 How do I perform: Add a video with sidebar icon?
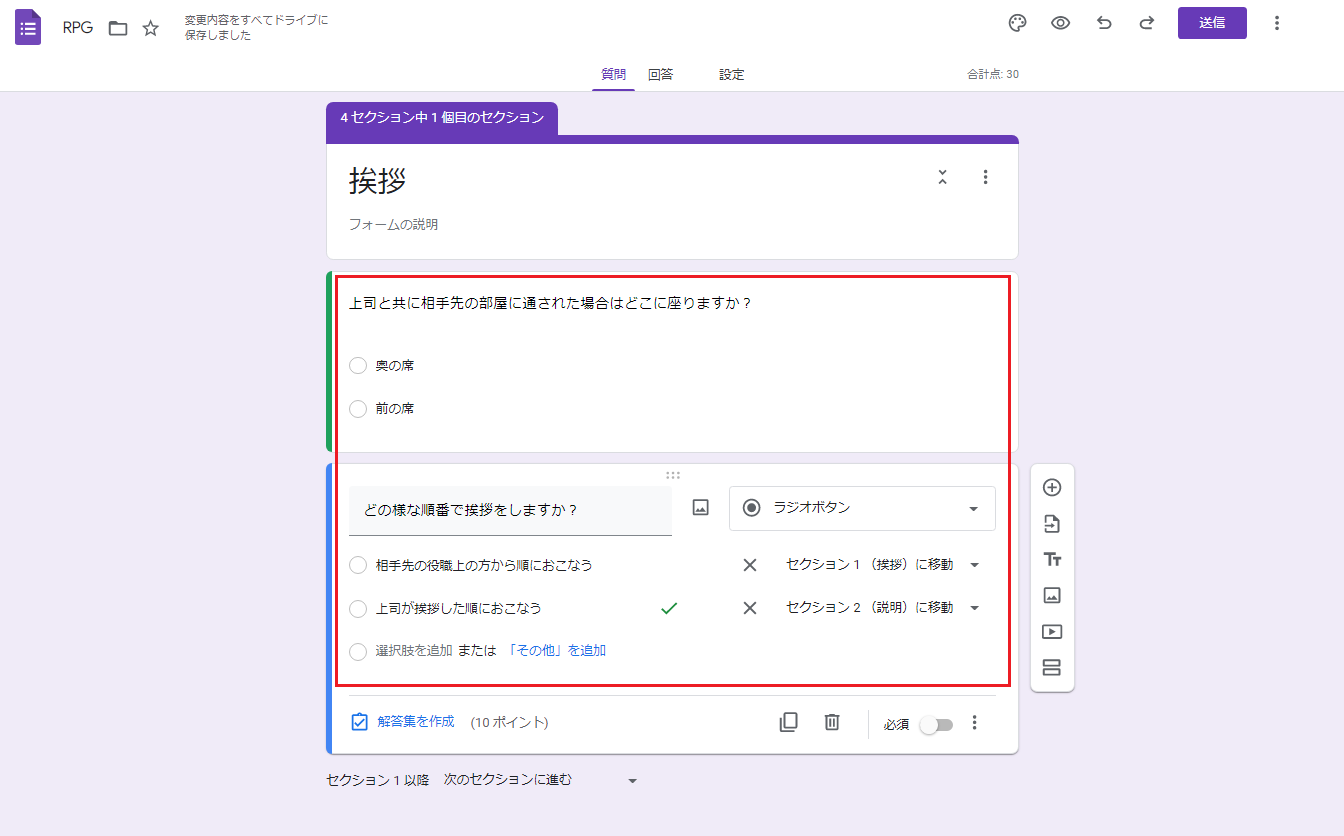click(x=1051, y=632)
